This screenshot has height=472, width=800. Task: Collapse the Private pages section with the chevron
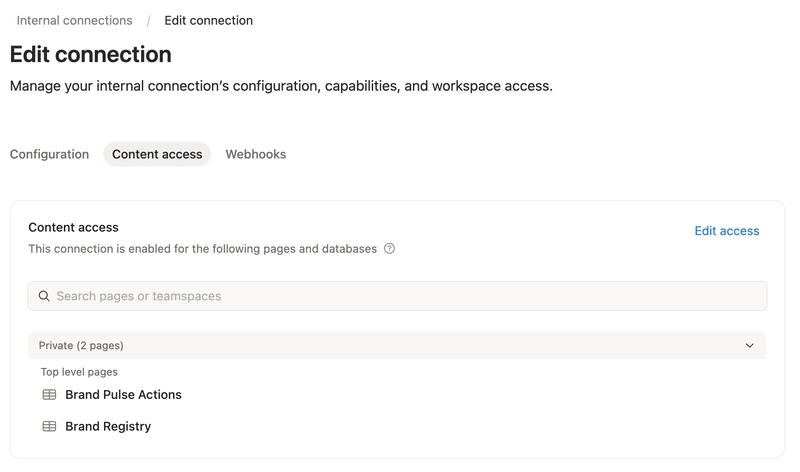point(749,345)
